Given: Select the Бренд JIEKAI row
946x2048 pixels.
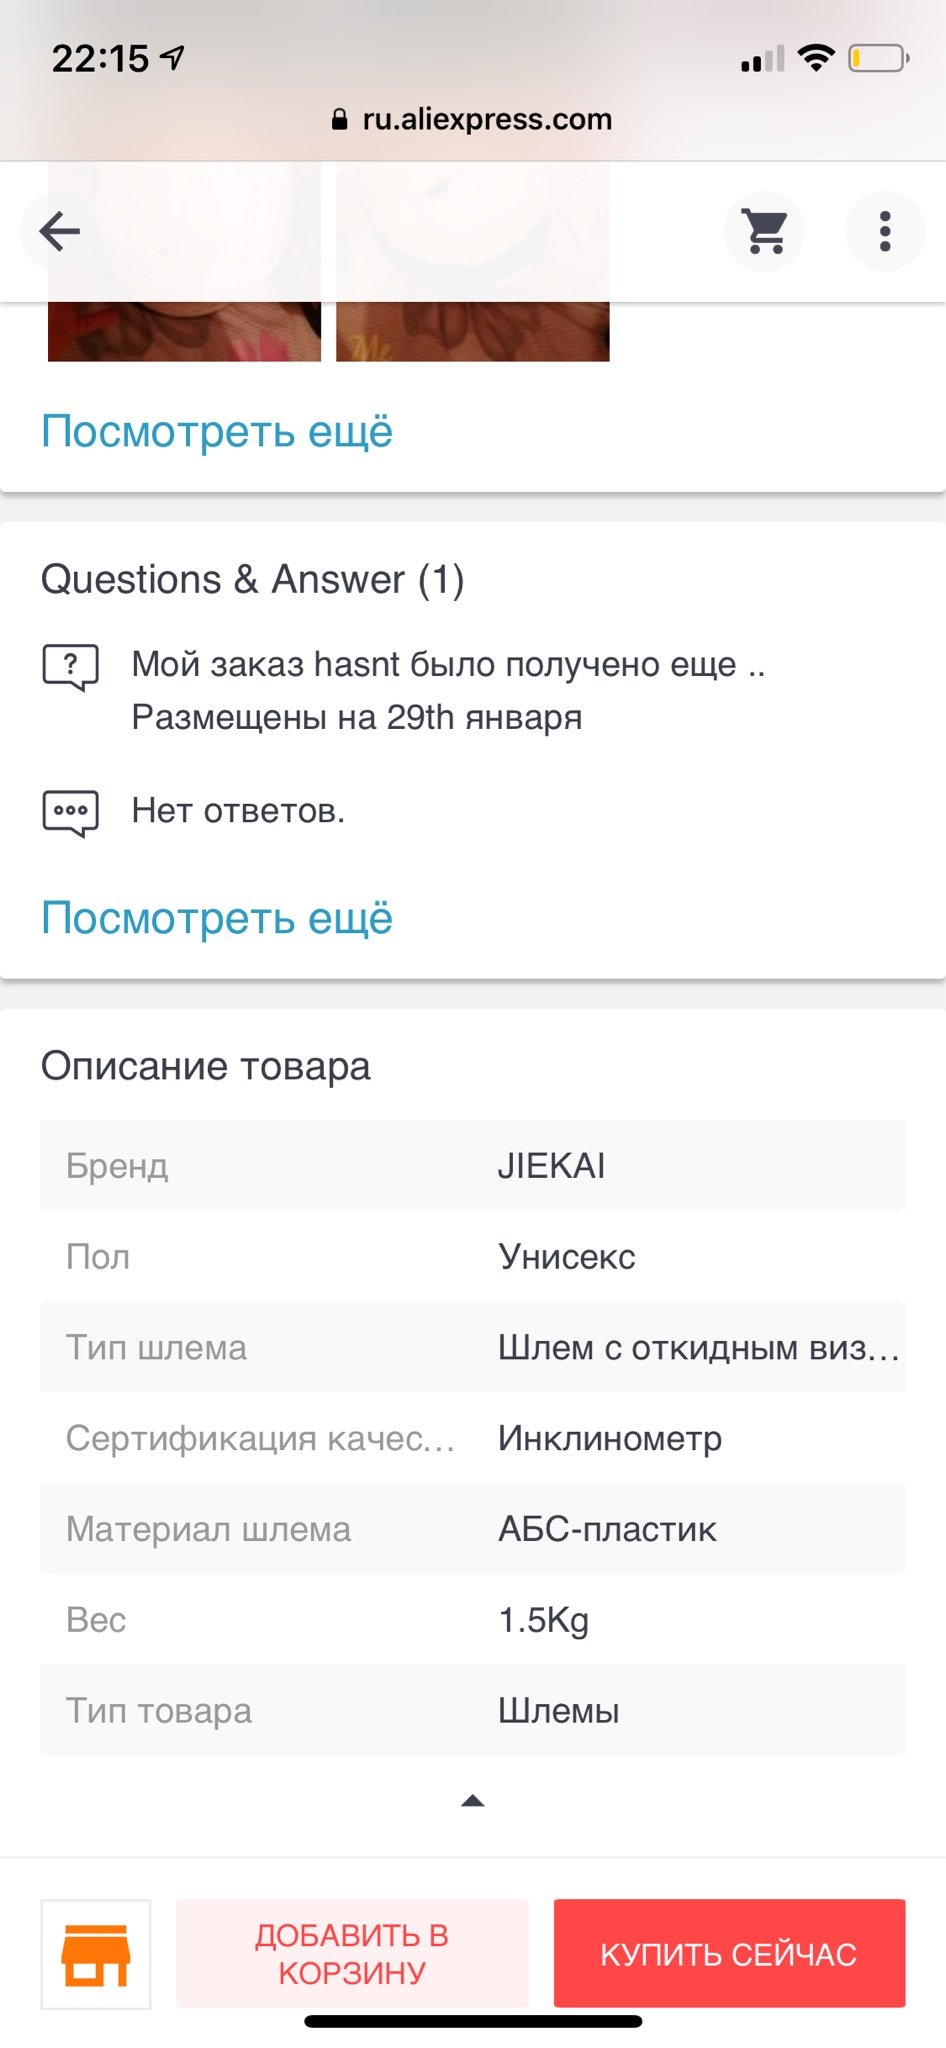Looking at the screenshot, I should [472, 1166].
